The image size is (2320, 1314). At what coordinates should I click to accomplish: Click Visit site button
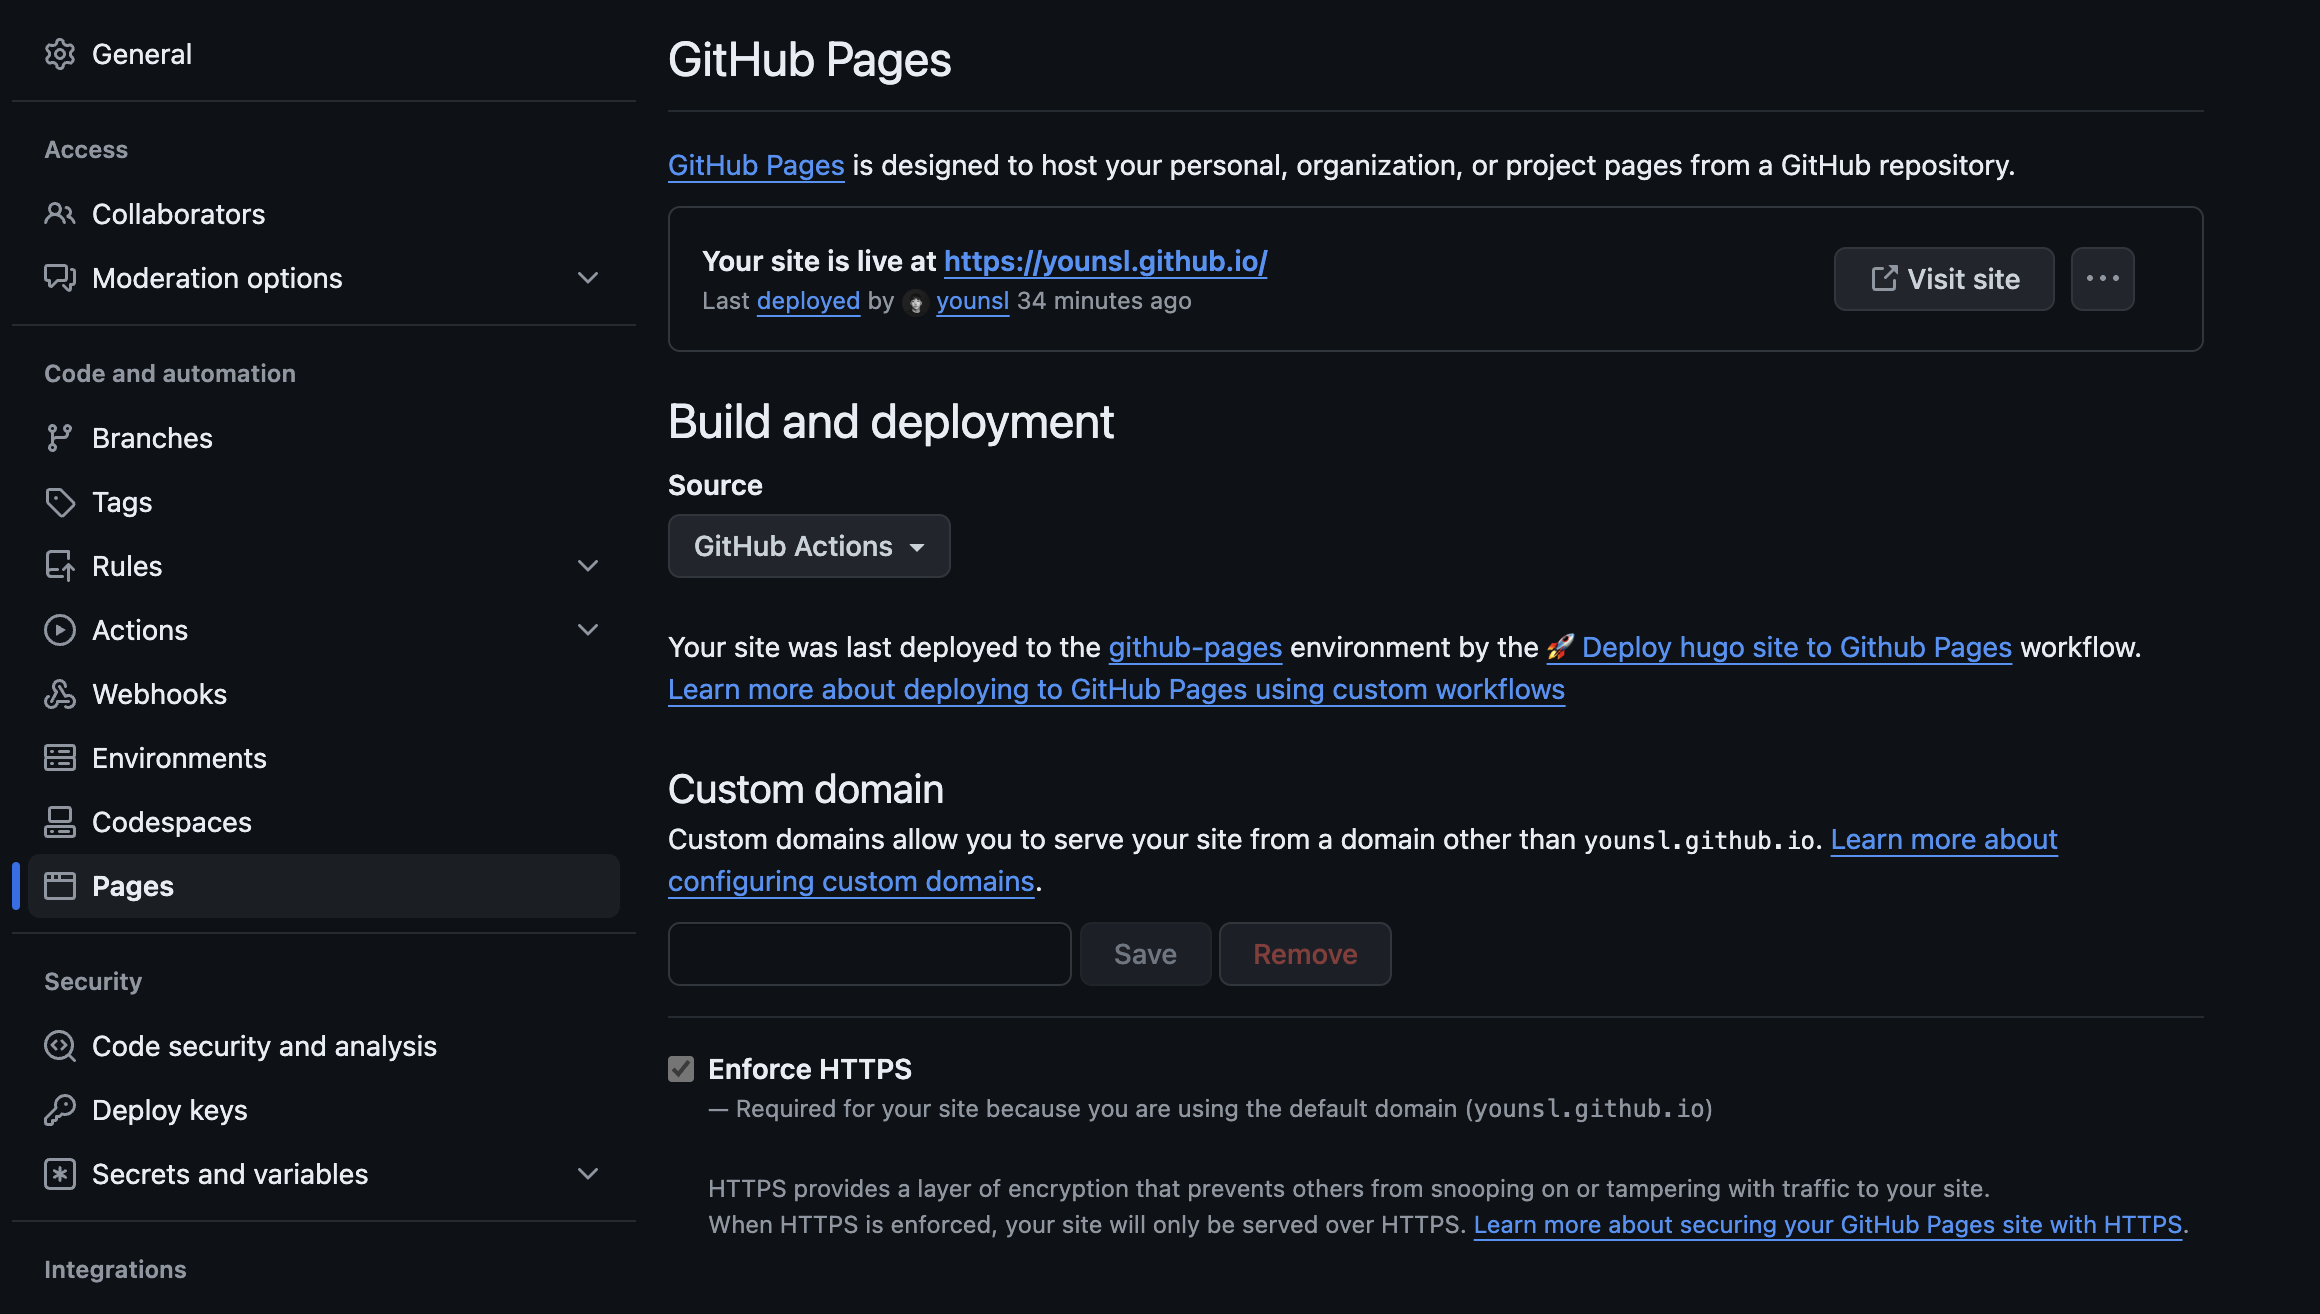click(x=1944, y=277)
